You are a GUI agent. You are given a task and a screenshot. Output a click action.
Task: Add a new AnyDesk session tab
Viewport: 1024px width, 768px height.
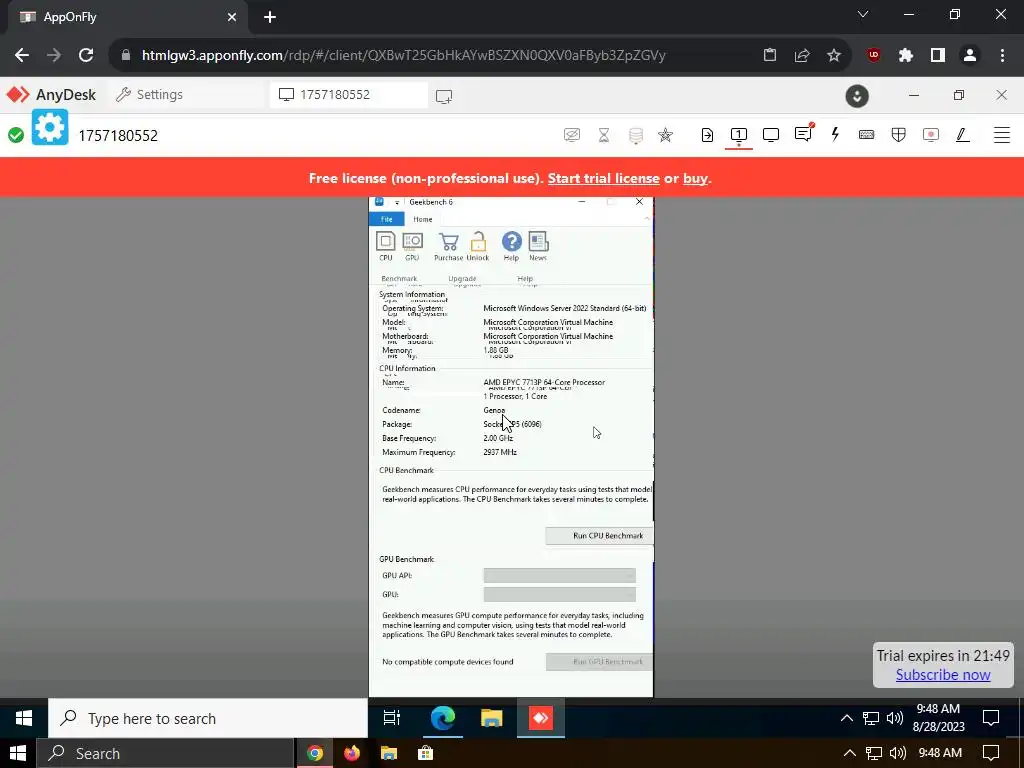coord(444,96)
